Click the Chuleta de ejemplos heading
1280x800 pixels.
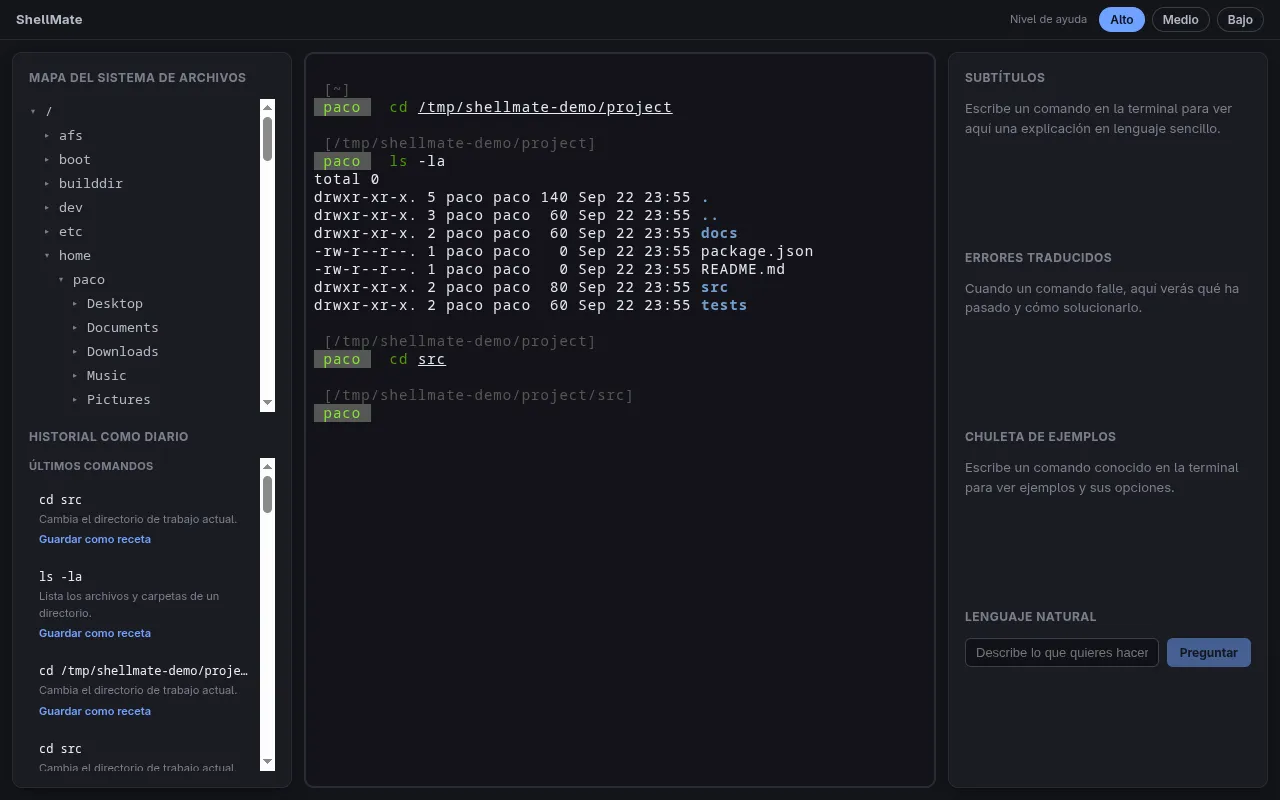click(x=1040, y=437)
